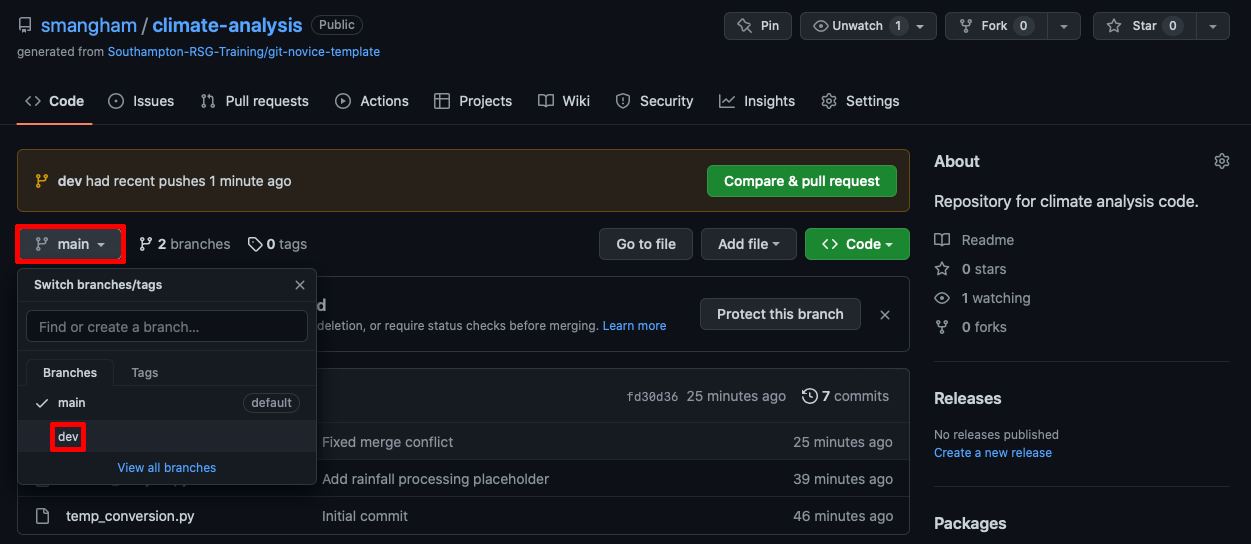Open the Insights tab
This screenshot has width=1251, height=544.
pyautogui.click(x=757, y=101)
